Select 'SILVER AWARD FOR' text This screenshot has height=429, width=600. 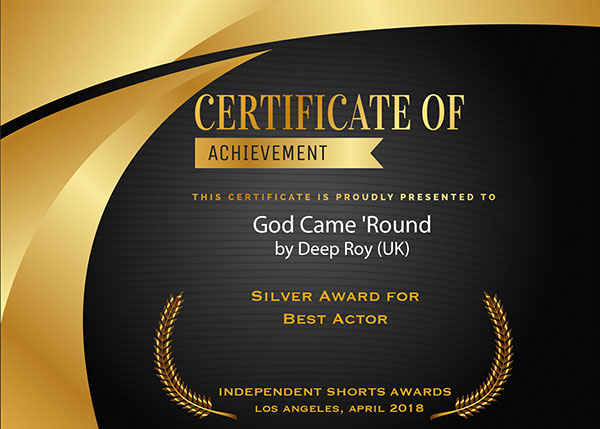(335, 296)
